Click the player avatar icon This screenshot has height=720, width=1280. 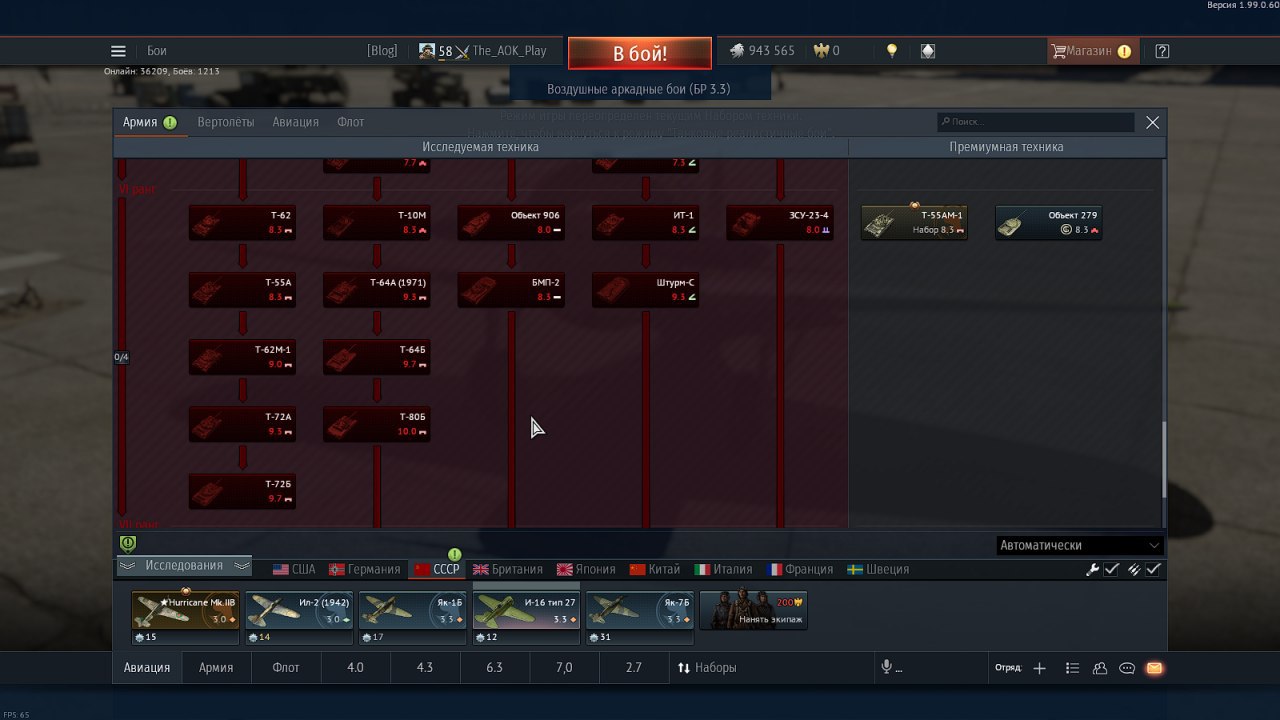click(427, 51)
